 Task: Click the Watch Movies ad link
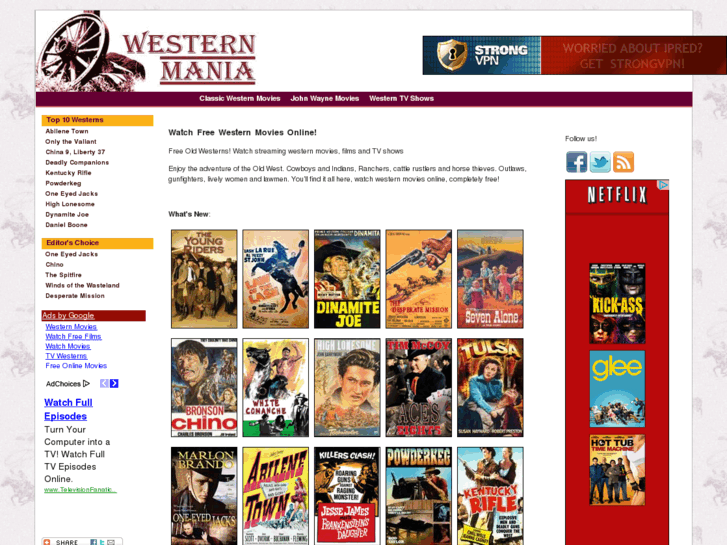68,346
